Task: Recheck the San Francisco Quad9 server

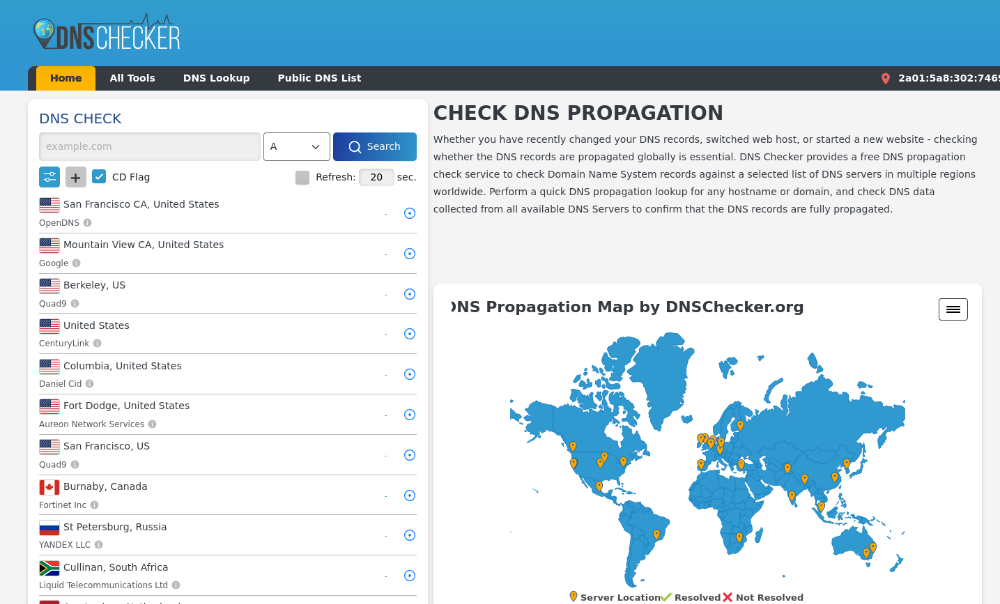Action: (x=410, y=455)
